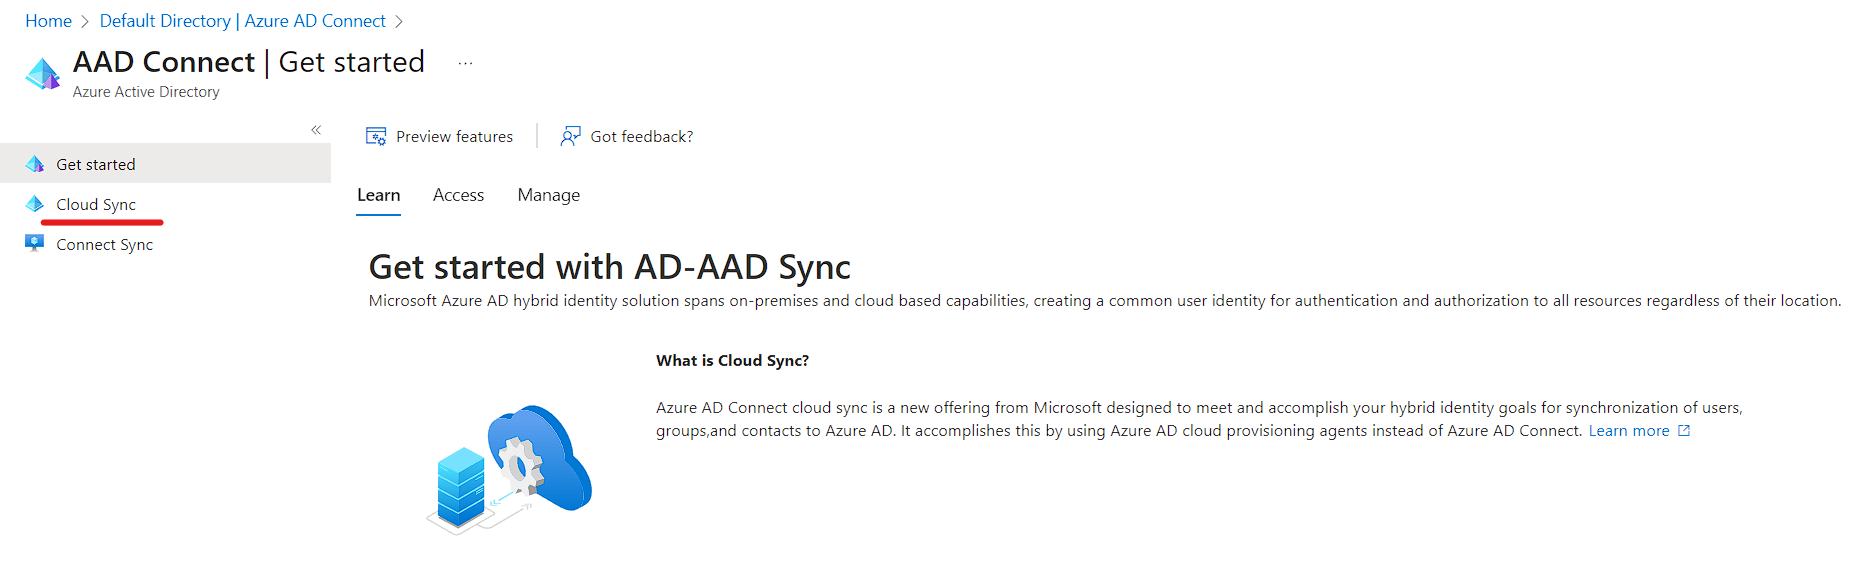
Task: Click the Learn more link about cloud sync
Action: 1629,430
